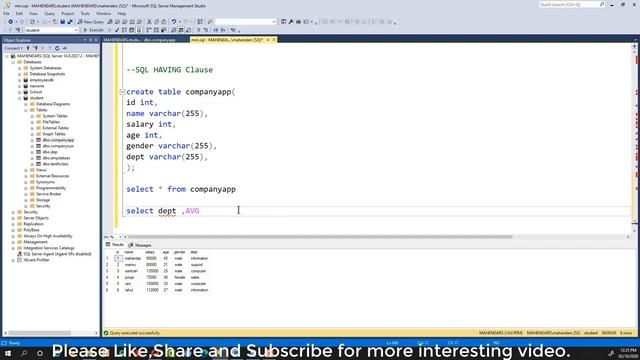Close the active mm.sql query tab
The image size is (640, 360).
coord(274,40)
